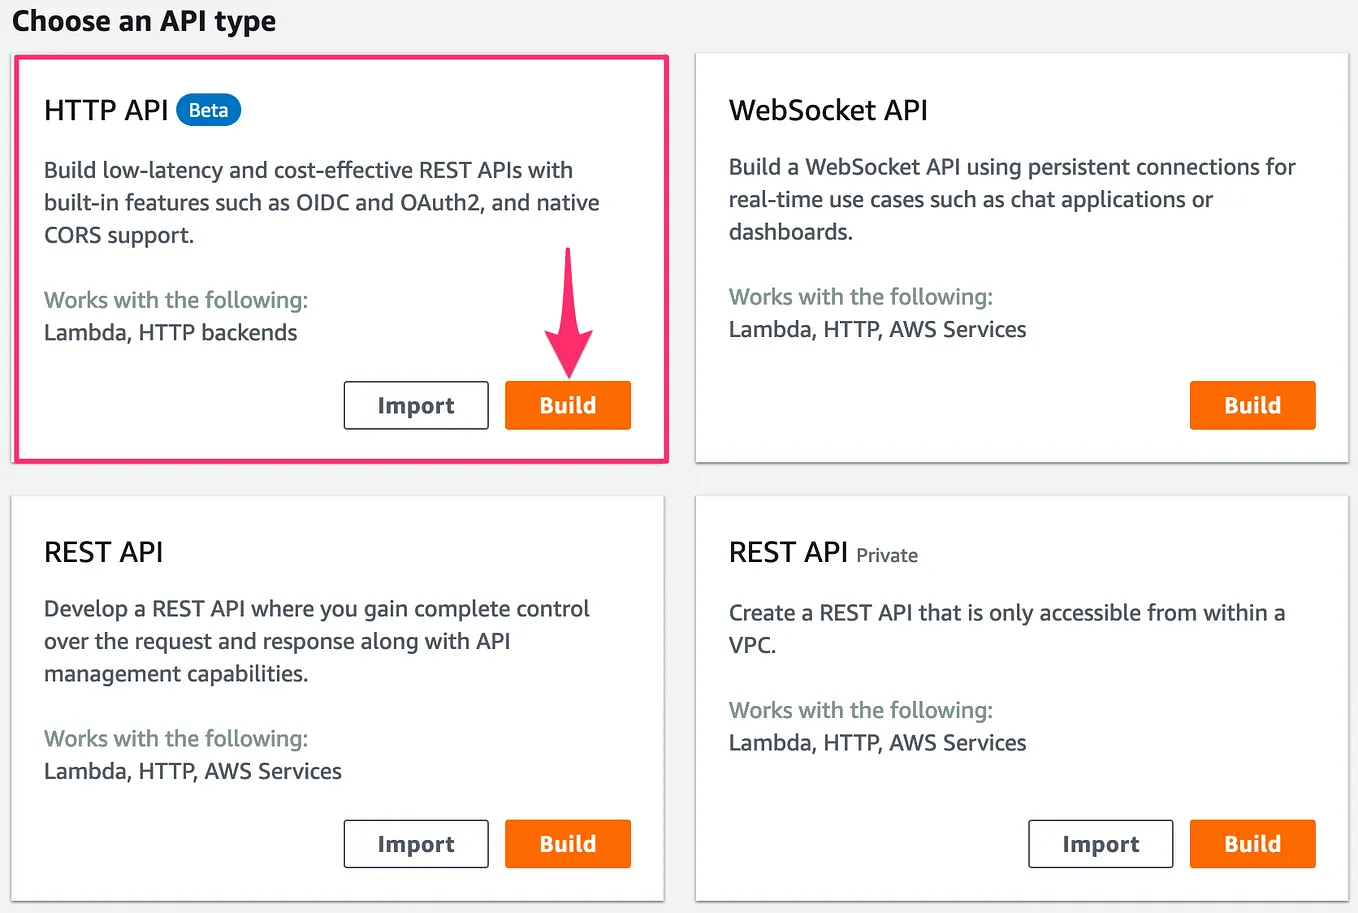This screenshot has height=913, width=1358.
Task: Select the Beta badge next to HTTP API
Action: 208,110
